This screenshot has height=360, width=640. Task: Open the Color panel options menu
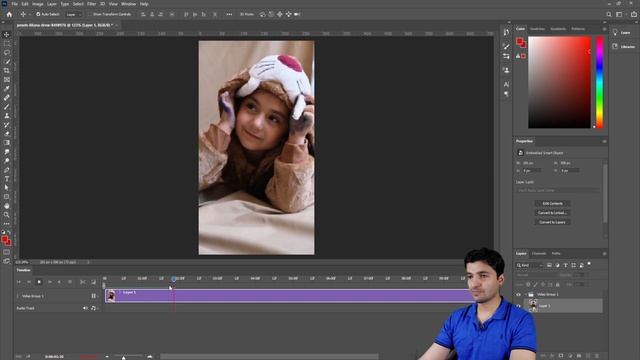[x=604, y=29]
